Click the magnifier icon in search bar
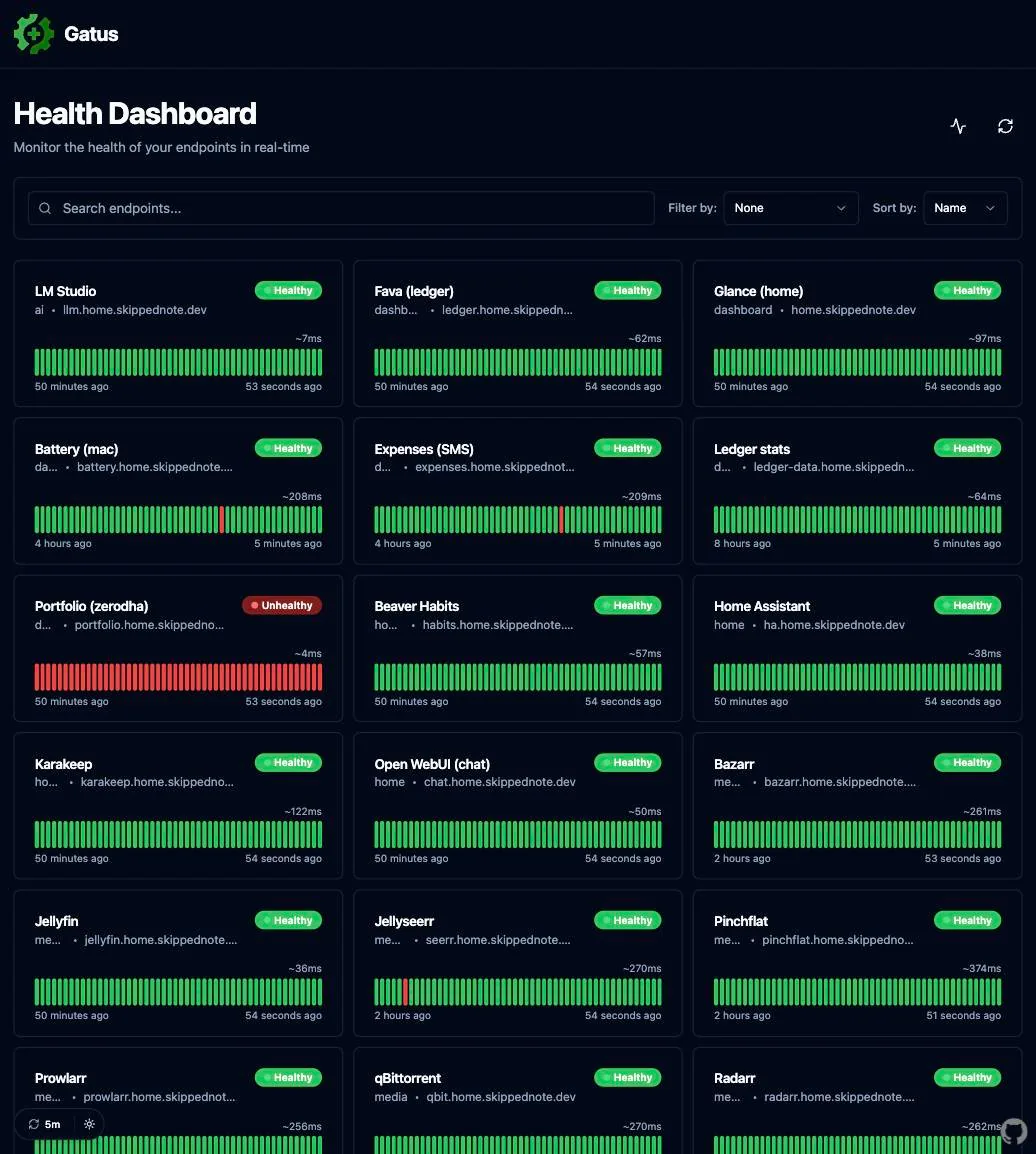The height and width of the screenshot is (1154, 1036). coord(45,208)
